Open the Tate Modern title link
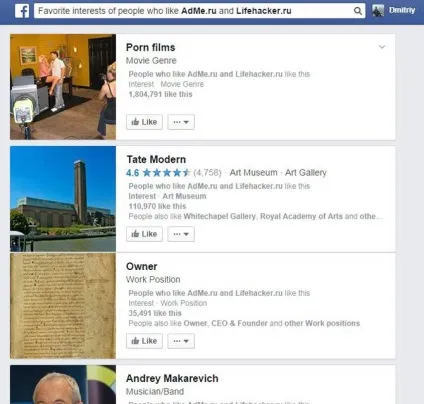The width and height of the screenshot is (424, 404). coord(156,159)
